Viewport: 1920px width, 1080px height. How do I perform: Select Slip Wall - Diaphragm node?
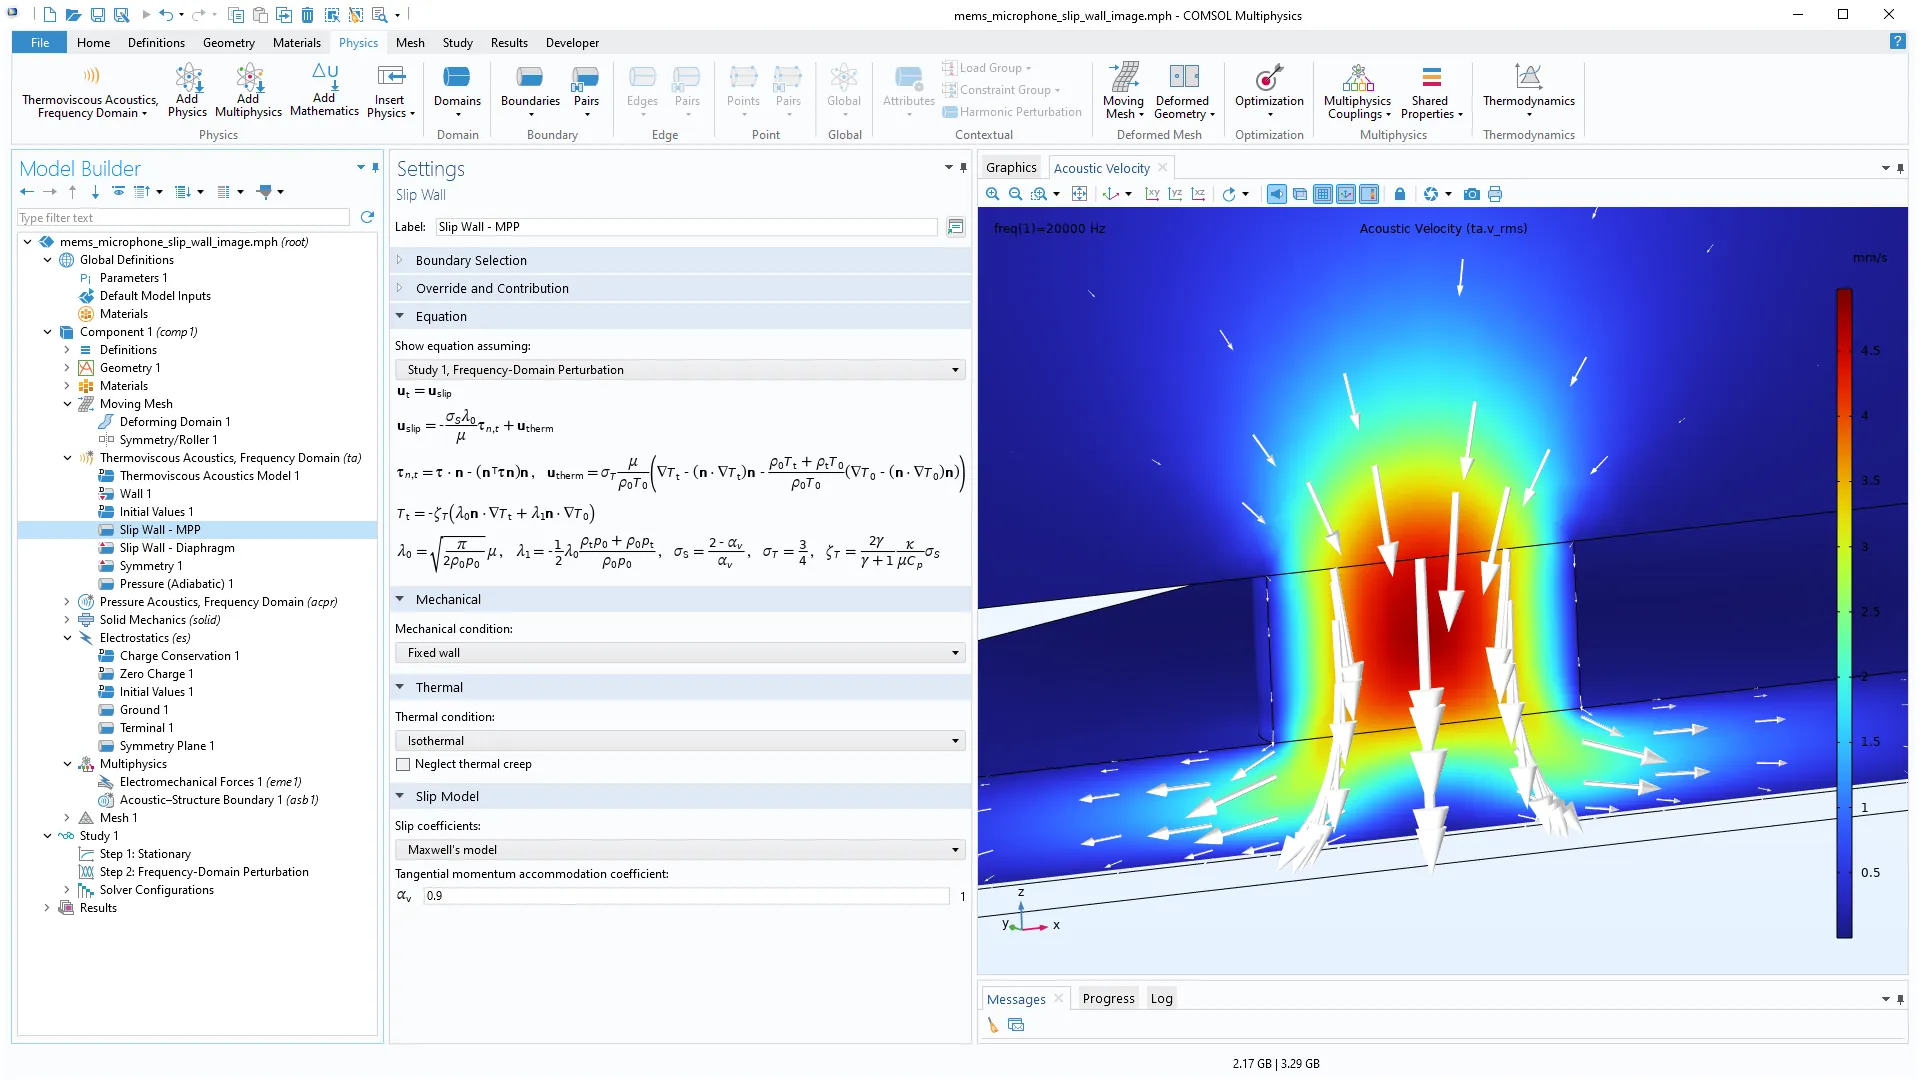point(177,548)
